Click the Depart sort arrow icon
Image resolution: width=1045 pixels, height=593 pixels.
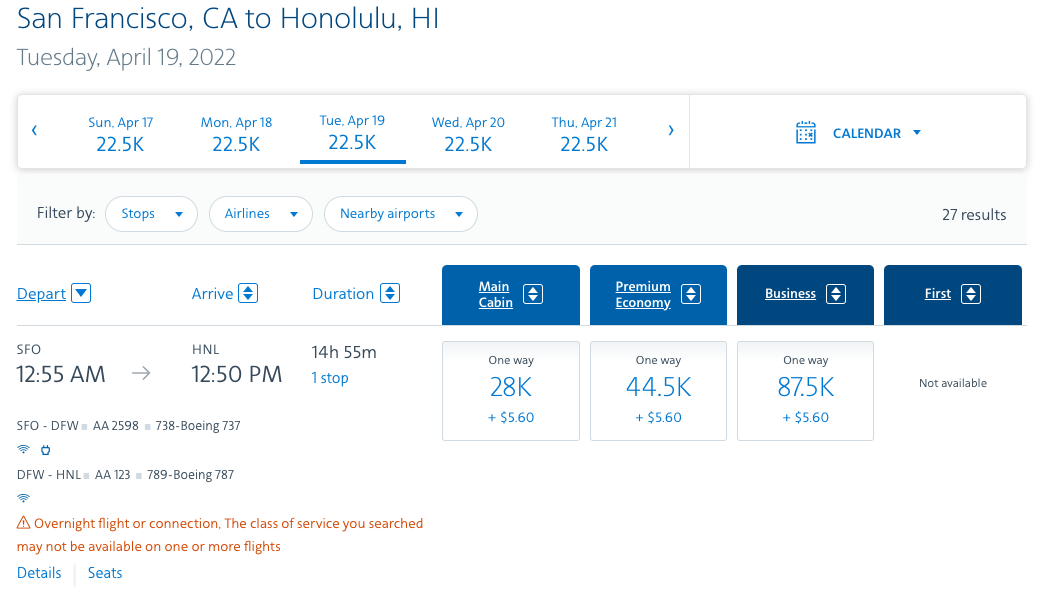[x=82, y=294]
